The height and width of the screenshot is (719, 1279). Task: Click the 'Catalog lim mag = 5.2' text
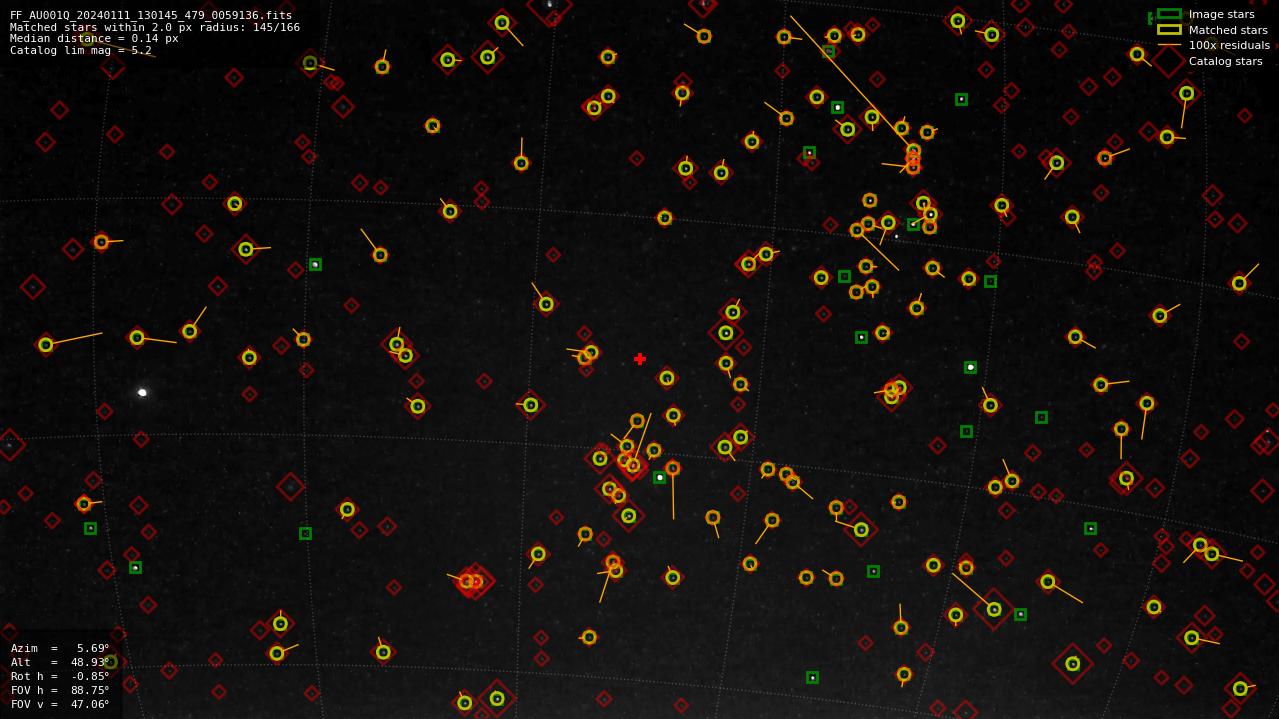[81, 50]
